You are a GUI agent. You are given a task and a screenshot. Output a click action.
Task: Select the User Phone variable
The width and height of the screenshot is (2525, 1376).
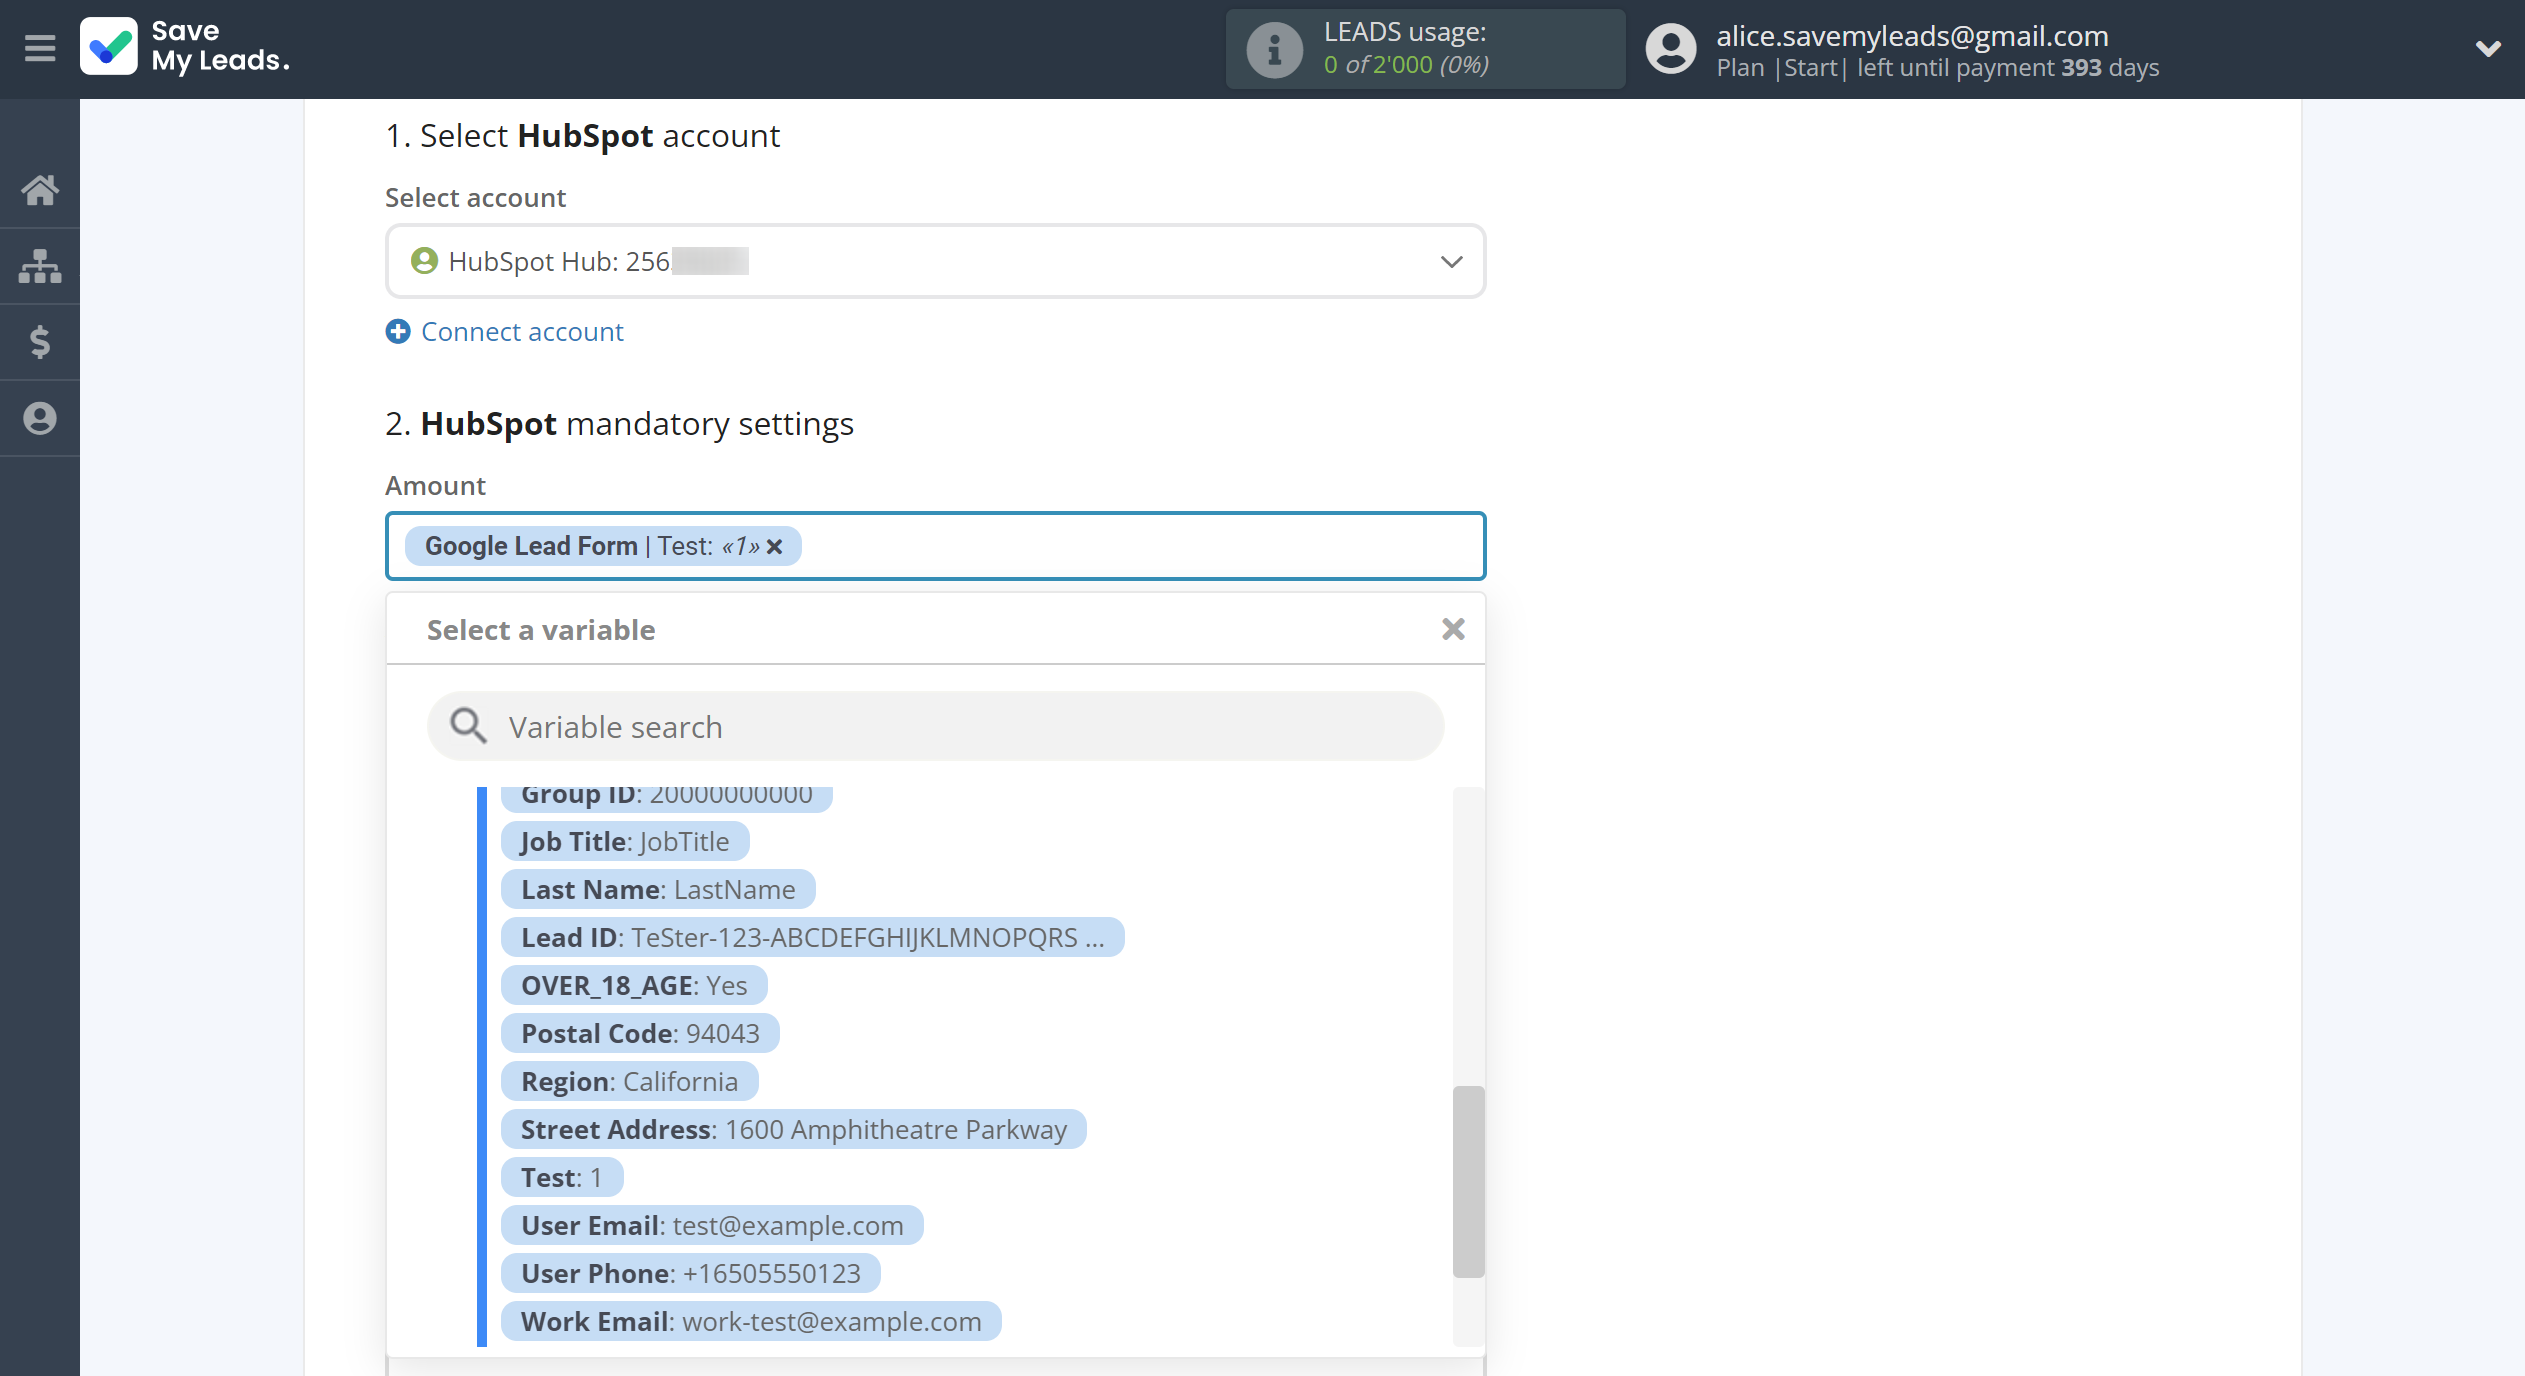pyautogui.click(x=691, y=1273)
